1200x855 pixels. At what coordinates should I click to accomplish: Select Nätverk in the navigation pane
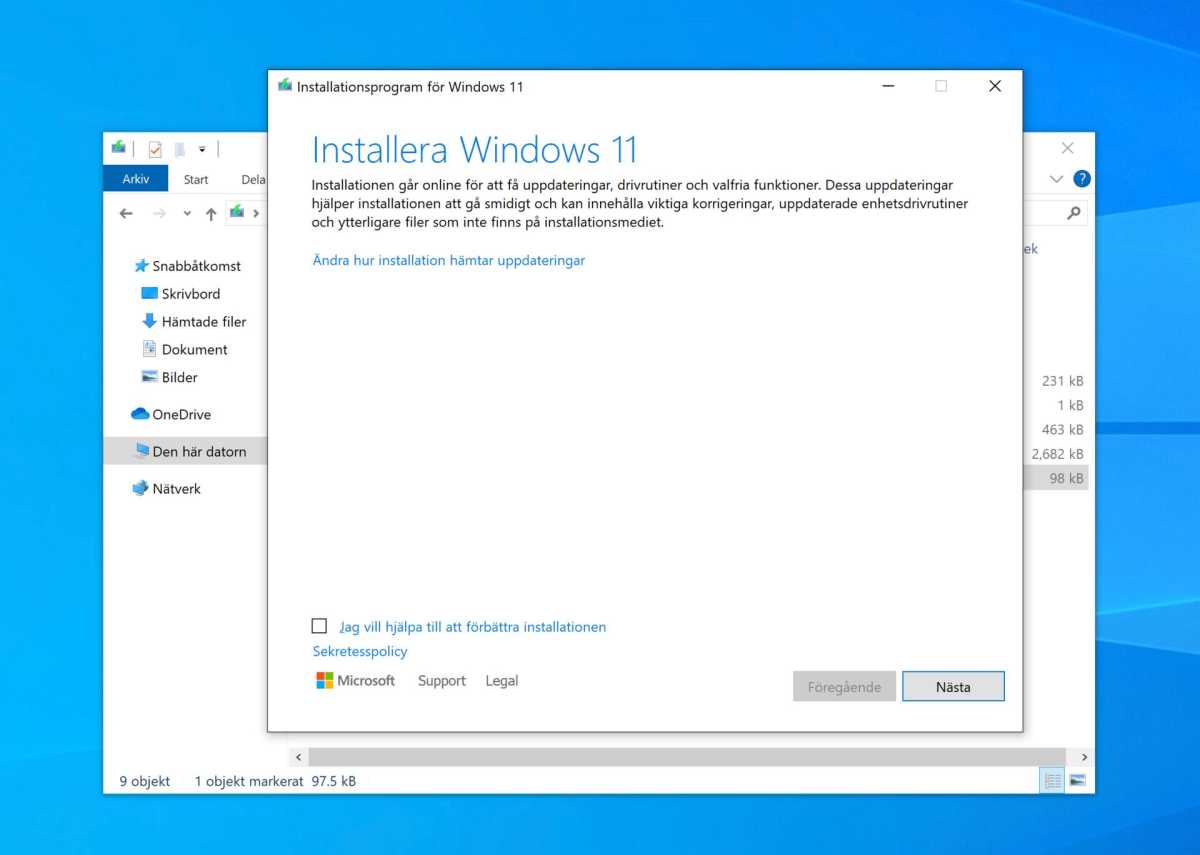166,489
